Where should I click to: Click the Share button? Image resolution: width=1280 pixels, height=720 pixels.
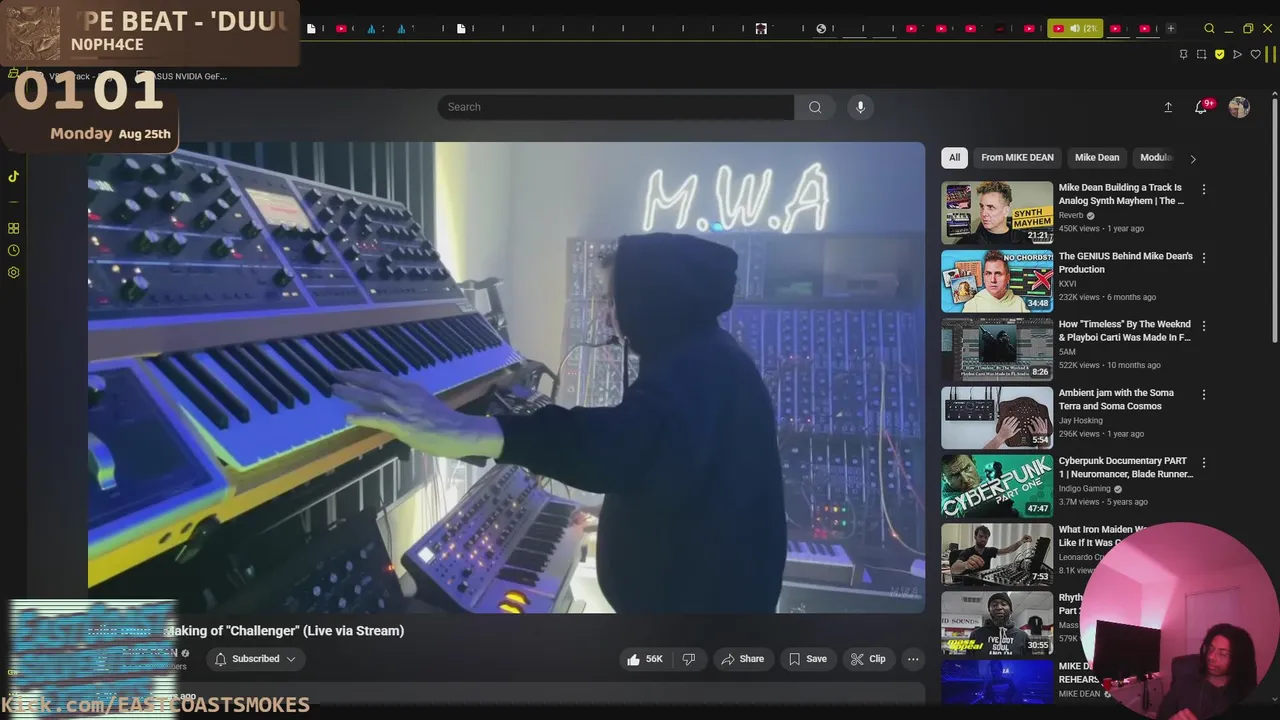pos(742,659)
